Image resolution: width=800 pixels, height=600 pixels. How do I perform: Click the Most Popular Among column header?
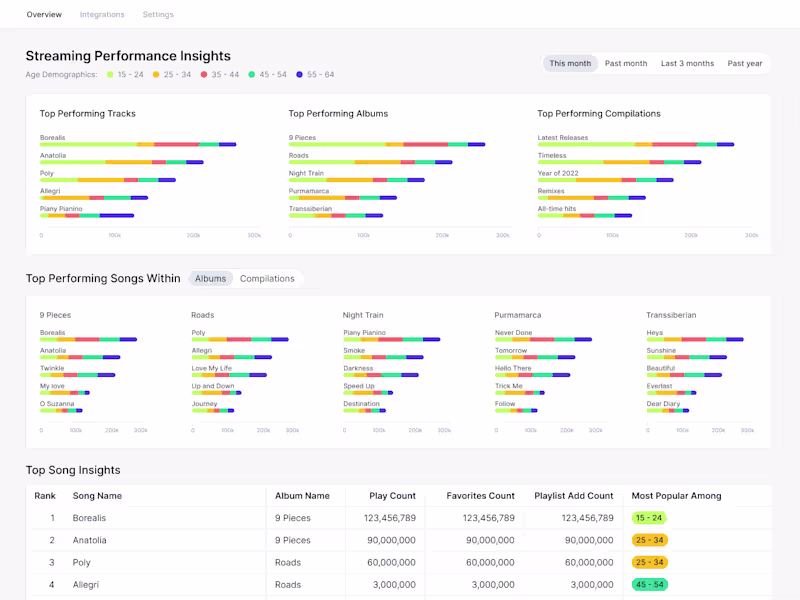[x=676, y=496]
